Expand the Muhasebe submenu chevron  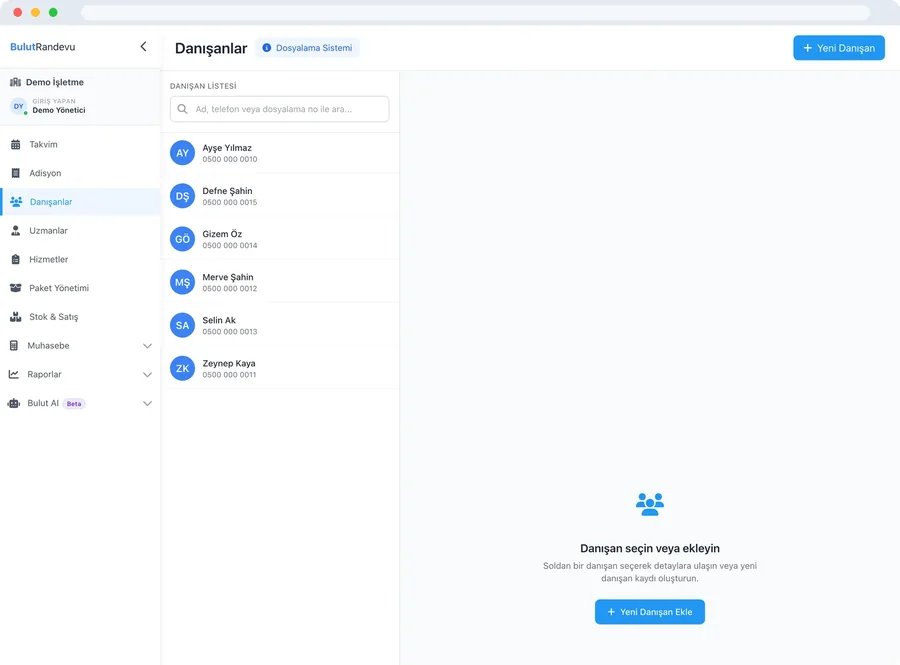click(x=148, y=346)
